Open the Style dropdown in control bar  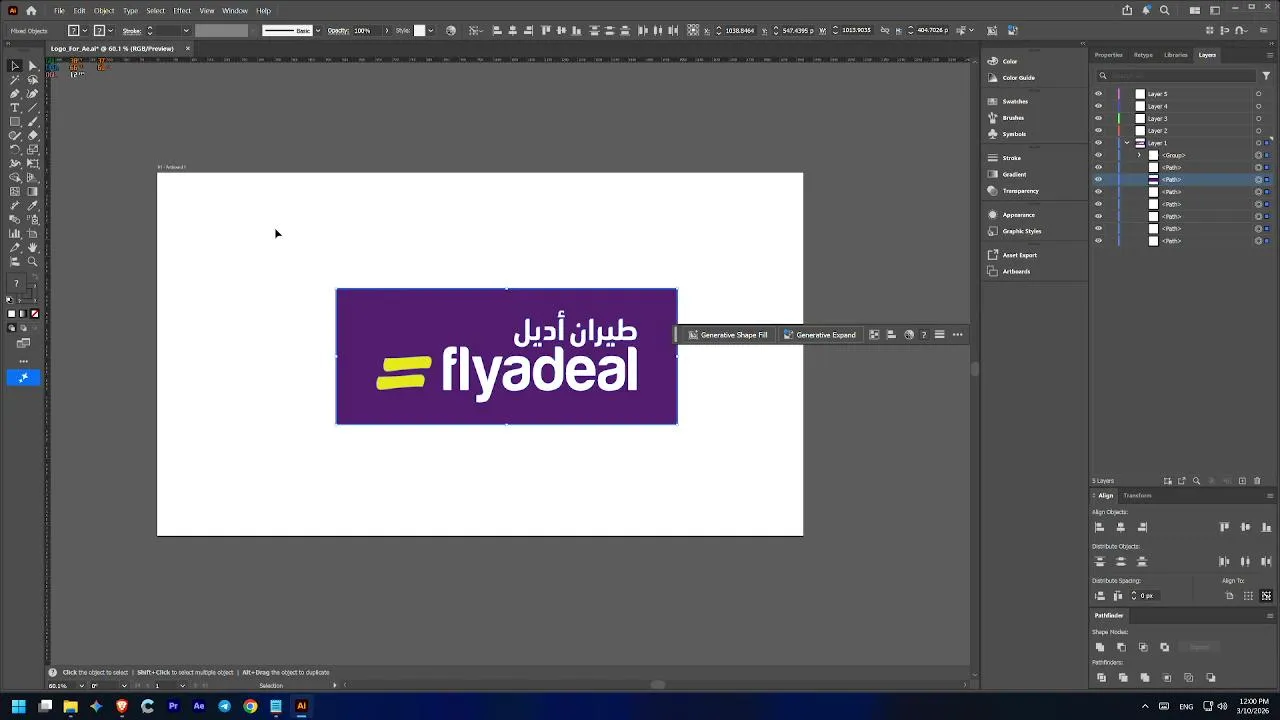pyautogui.click(x=430, y=30)
